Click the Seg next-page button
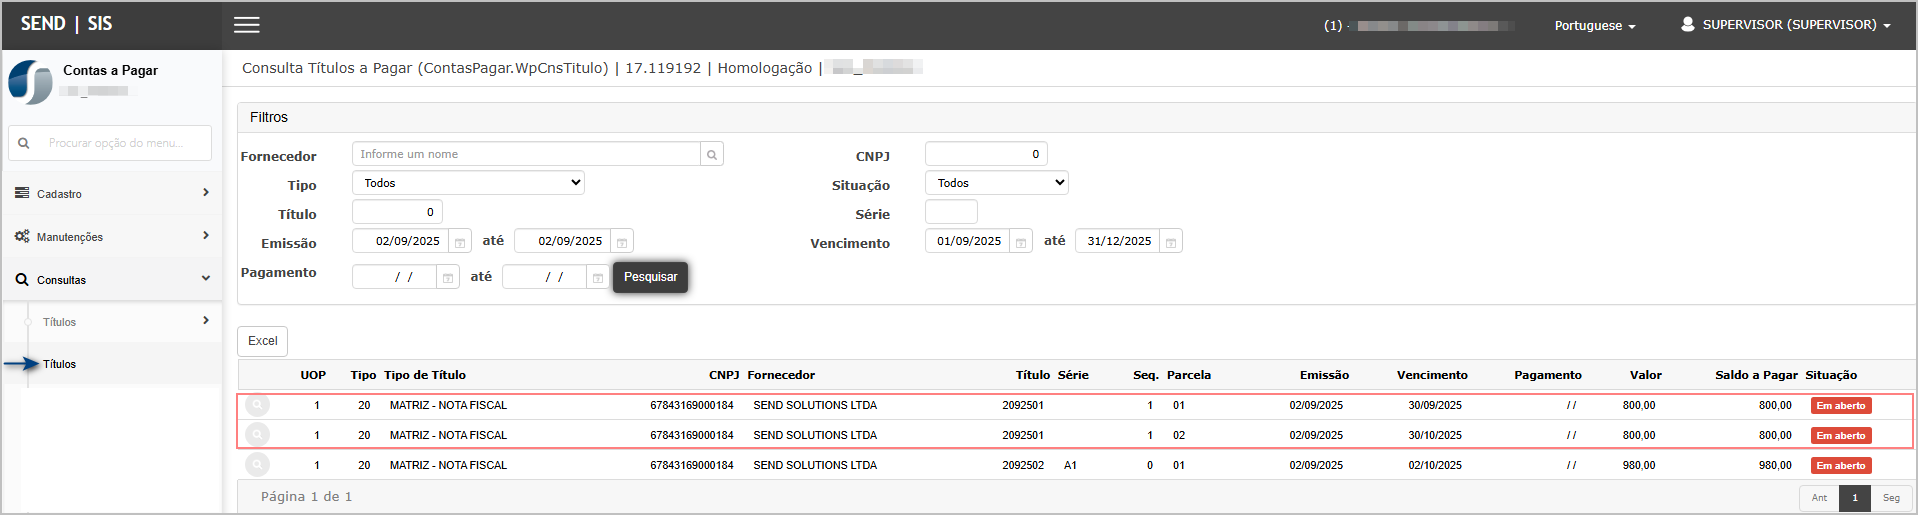 (x=1891, y=498)
